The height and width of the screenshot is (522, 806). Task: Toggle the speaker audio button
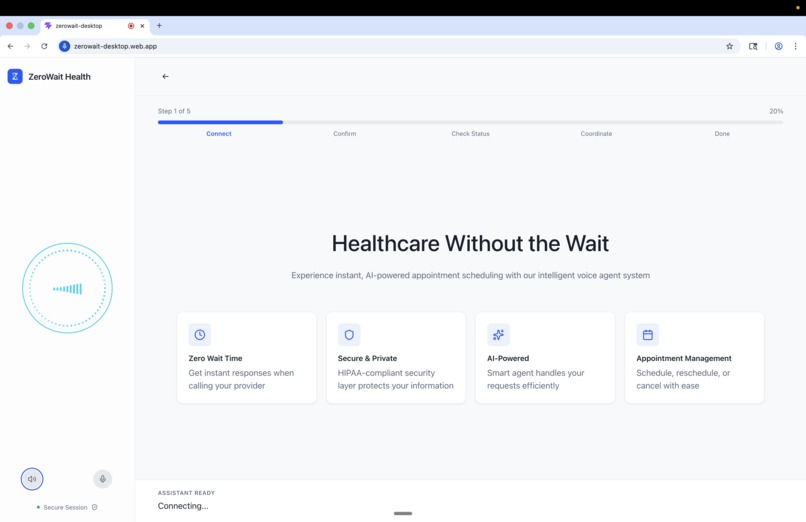(x=32, y=479)
